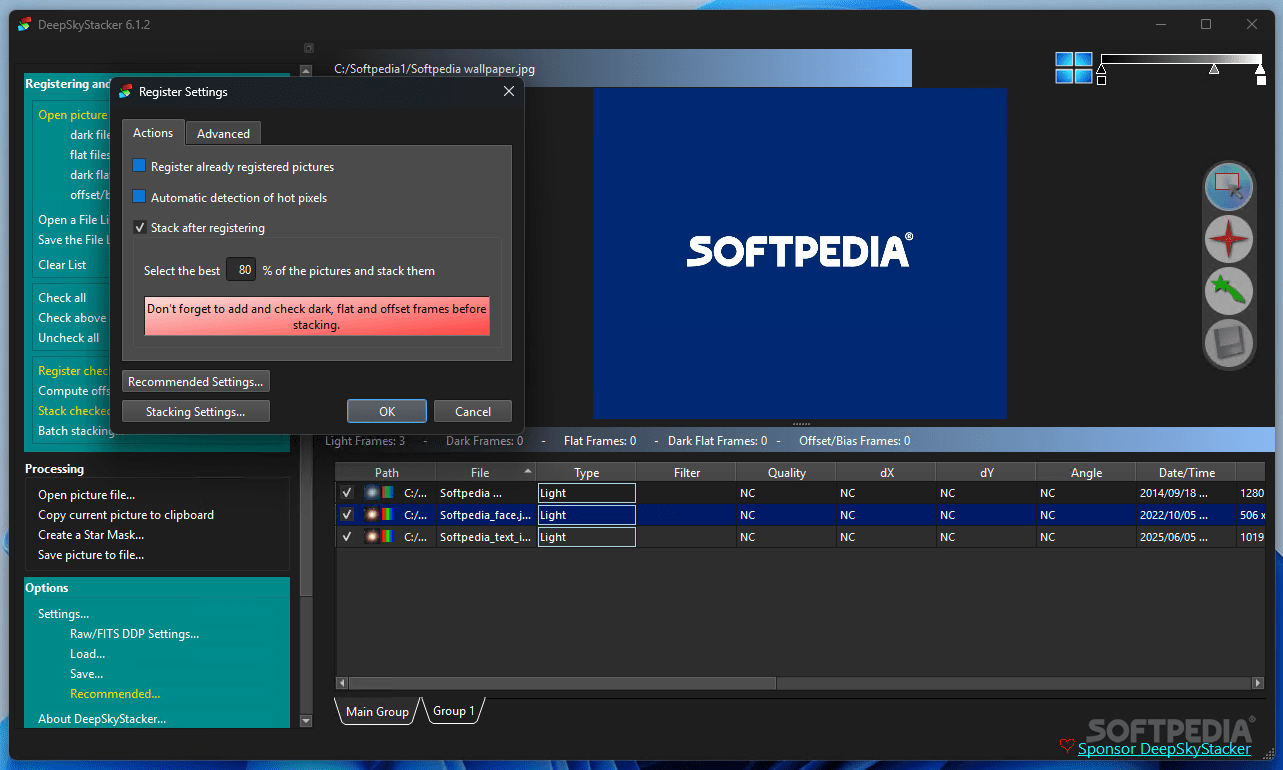Click Uncheck all in the left panel
Viewport: 1283px width, 770px height.
point(69,338)
